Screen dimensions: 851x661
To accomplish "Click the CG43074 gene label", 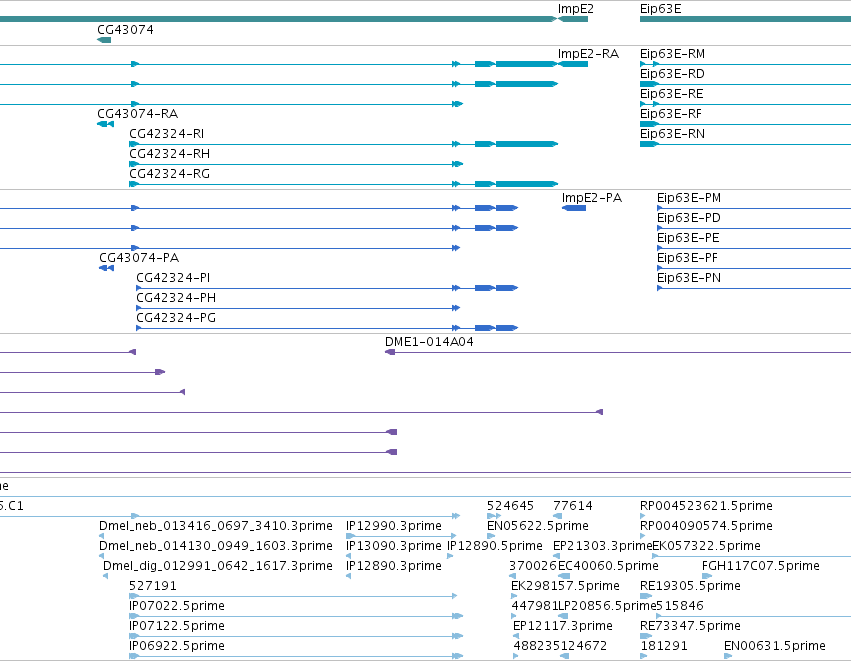I will (x=125, y=30).
